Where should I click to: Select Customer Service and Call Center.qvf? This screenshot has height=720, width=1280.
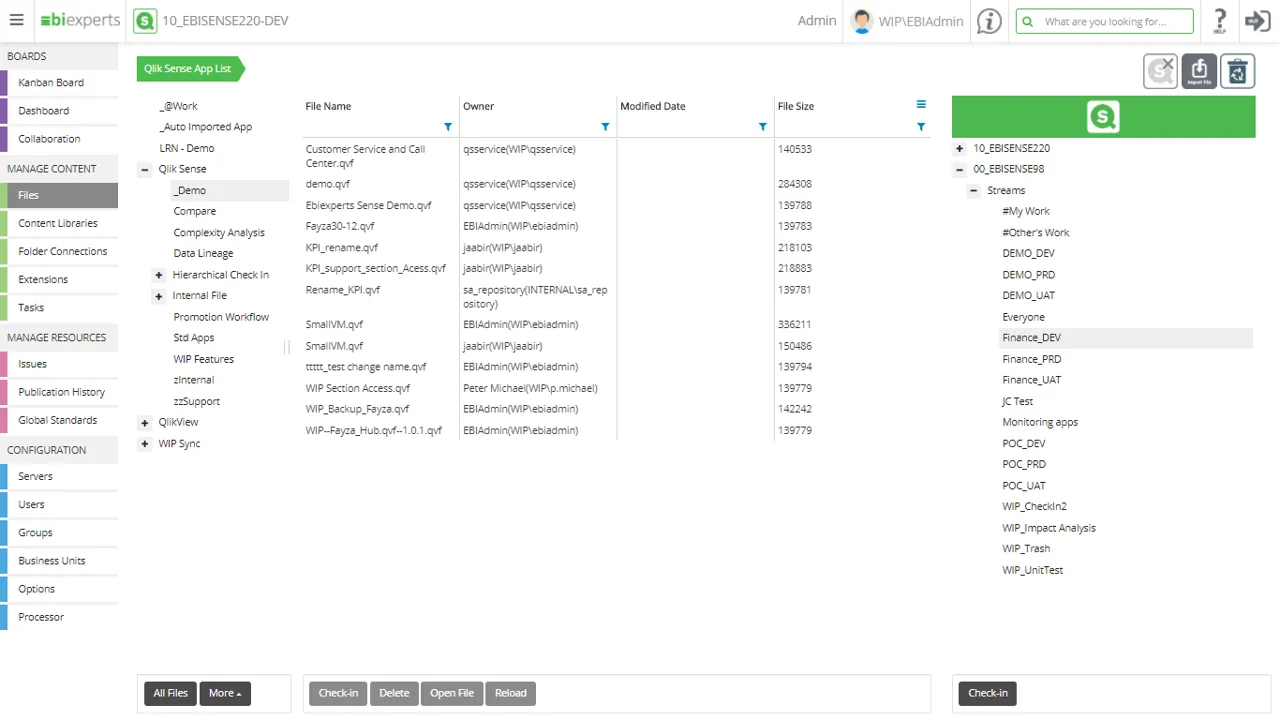tap(365, 156)
